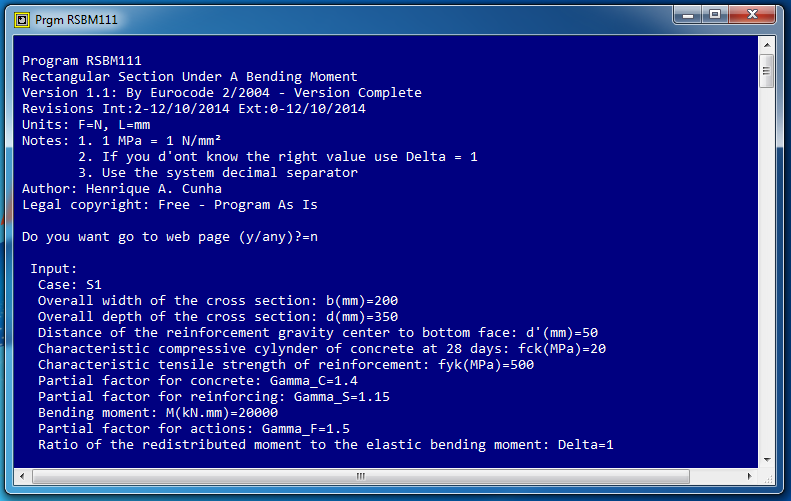Click the window resize grip in corner

point(767,477)
